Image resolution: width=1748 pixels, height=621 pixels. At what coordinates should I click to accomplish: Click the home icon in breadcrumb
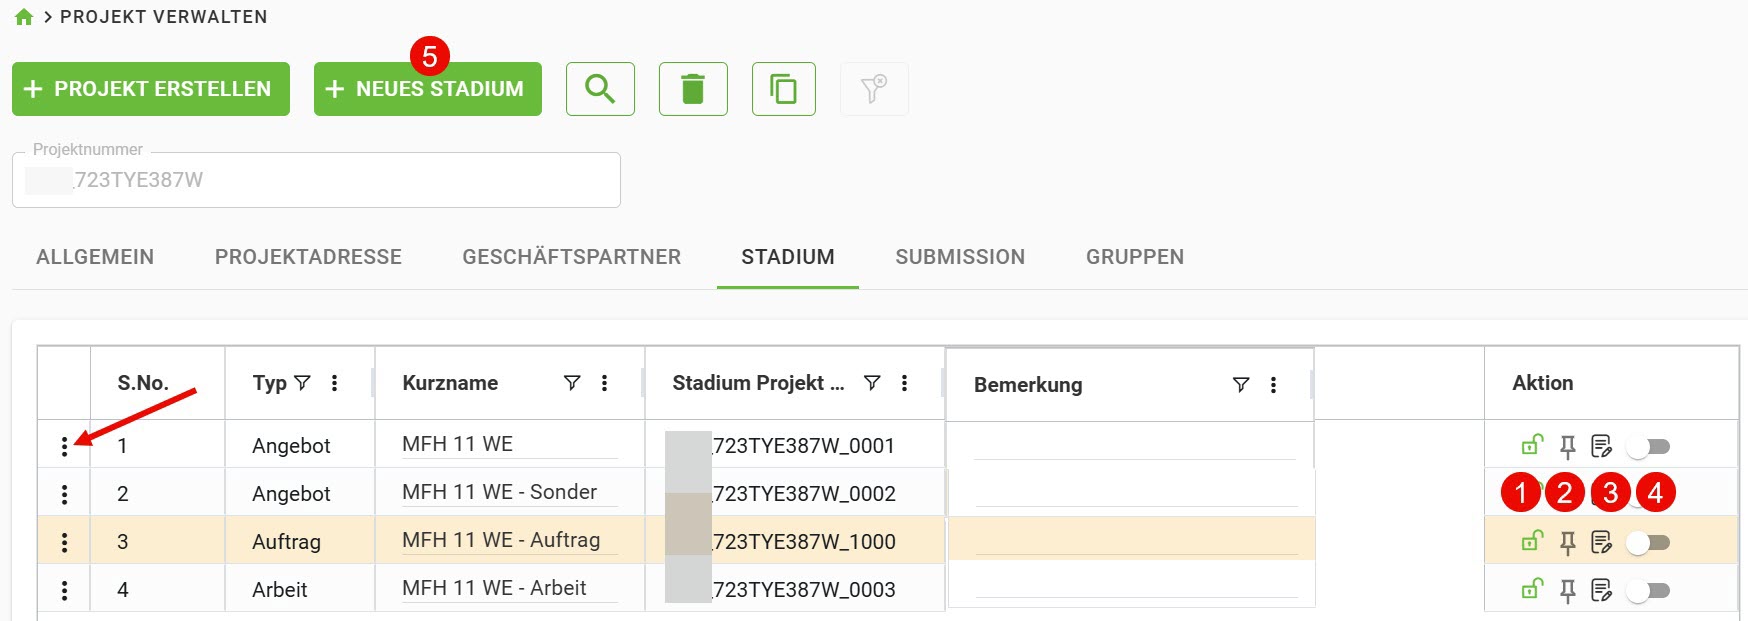click(24, 17)
